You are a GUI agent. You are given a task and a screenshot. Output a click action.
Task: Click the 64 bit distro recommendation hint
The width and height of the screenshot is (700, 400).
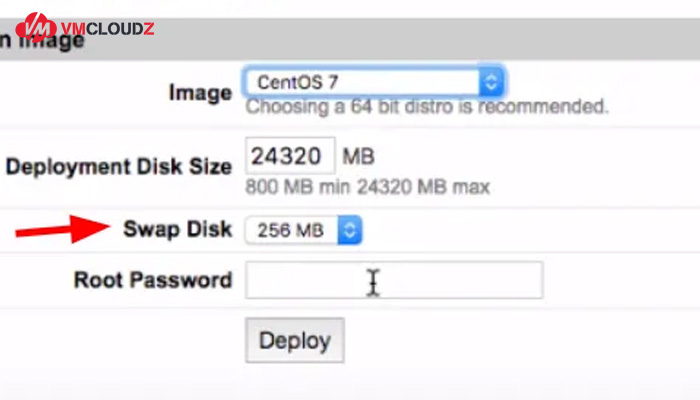[x=427, y=107]
